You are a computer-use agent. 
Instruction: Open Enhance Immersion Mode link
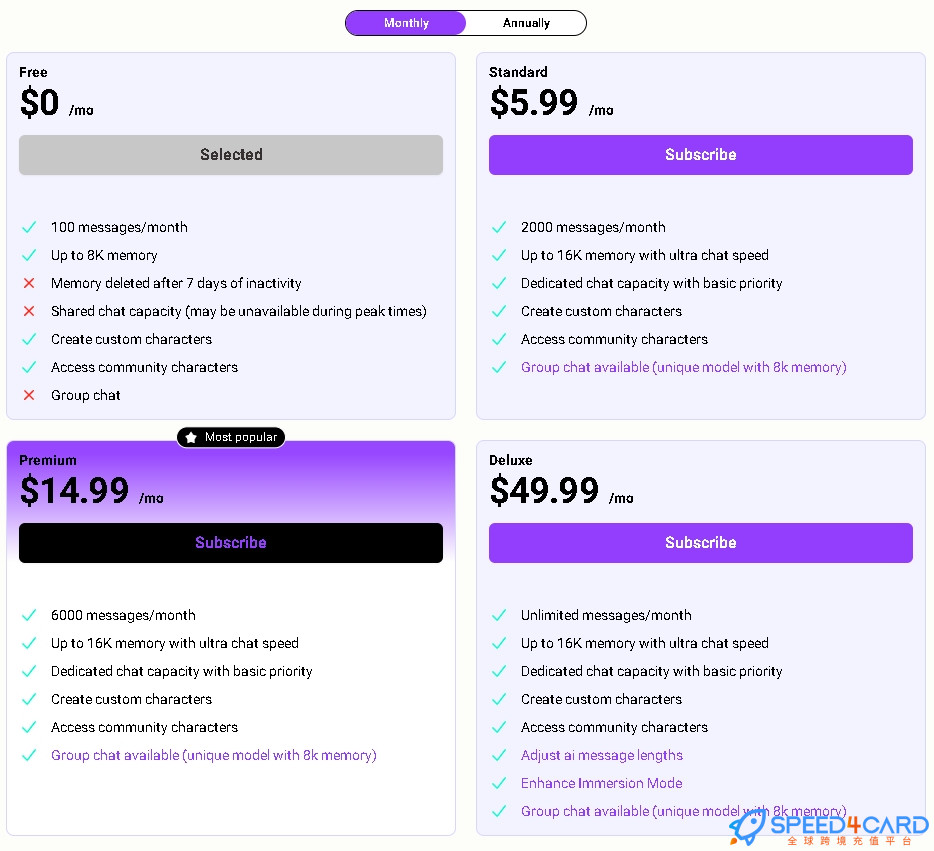pos(602,783)
